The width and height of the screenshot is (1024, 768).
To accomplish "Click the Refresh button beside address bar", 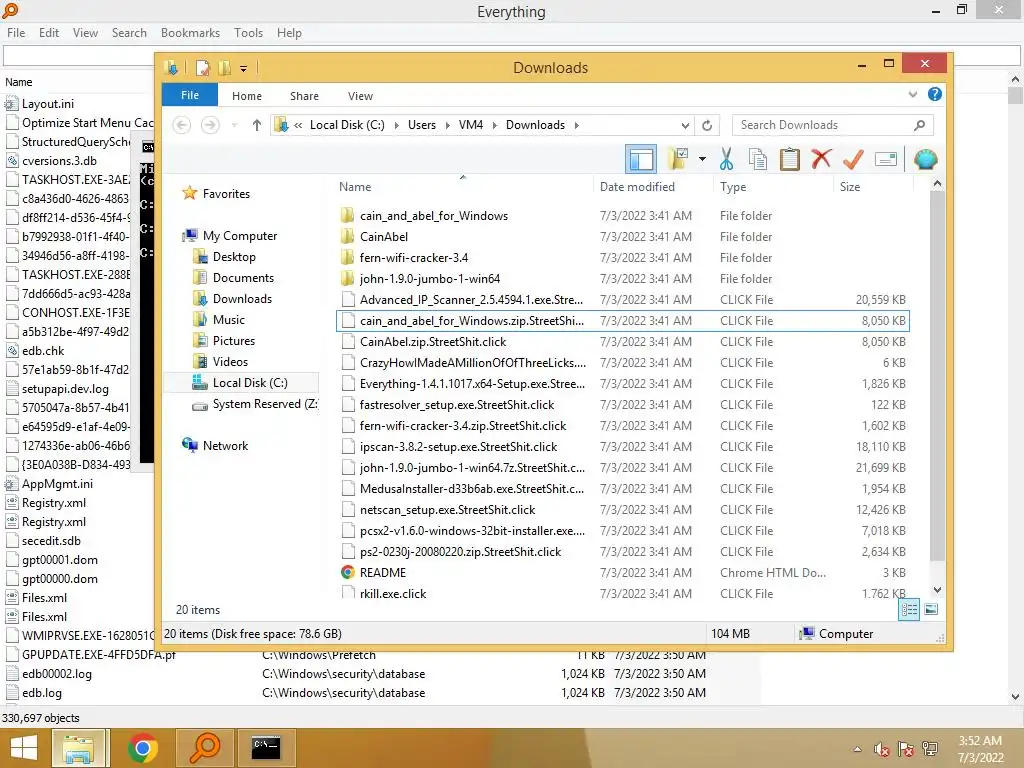I will point(707,125).
